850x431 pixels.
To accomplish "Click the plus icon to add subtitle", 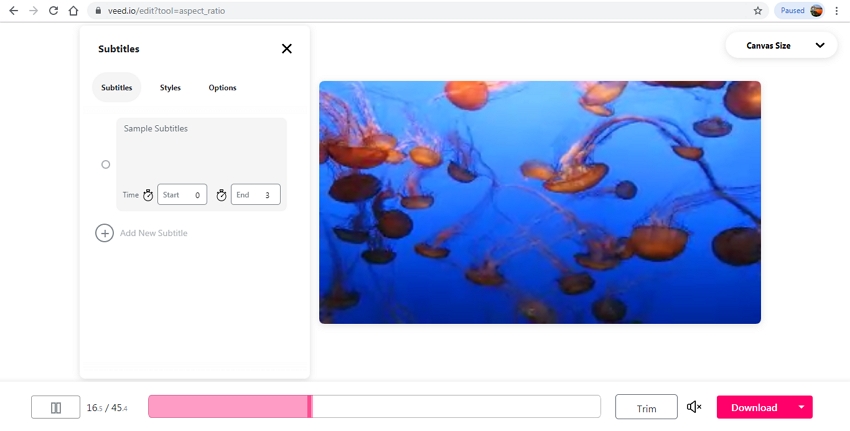I will pyautogui.click(x=105, y=233).
